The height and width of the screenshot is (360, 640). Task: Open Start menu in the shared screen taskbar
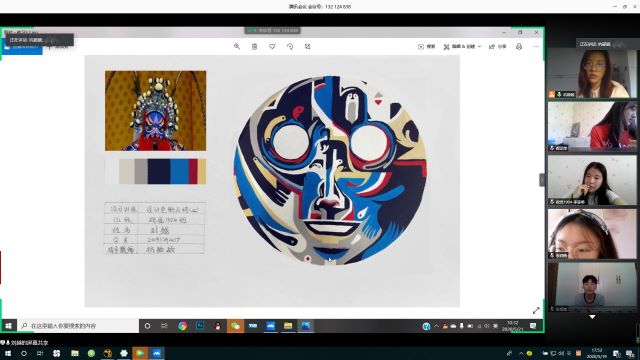[x=8, y=326]
